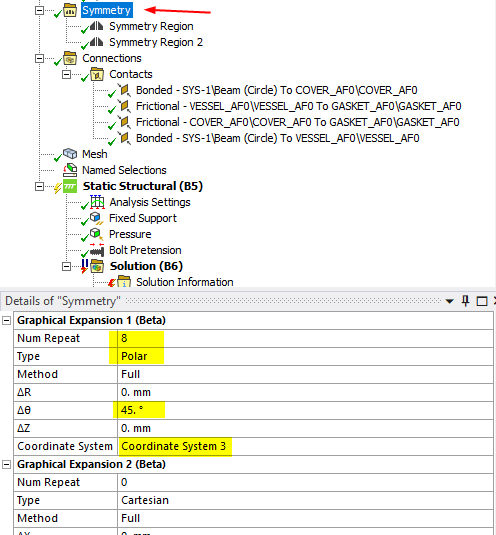Click the Num Repeat value 8 field
The height and width of the screenshot is (535, 496).
305,338
